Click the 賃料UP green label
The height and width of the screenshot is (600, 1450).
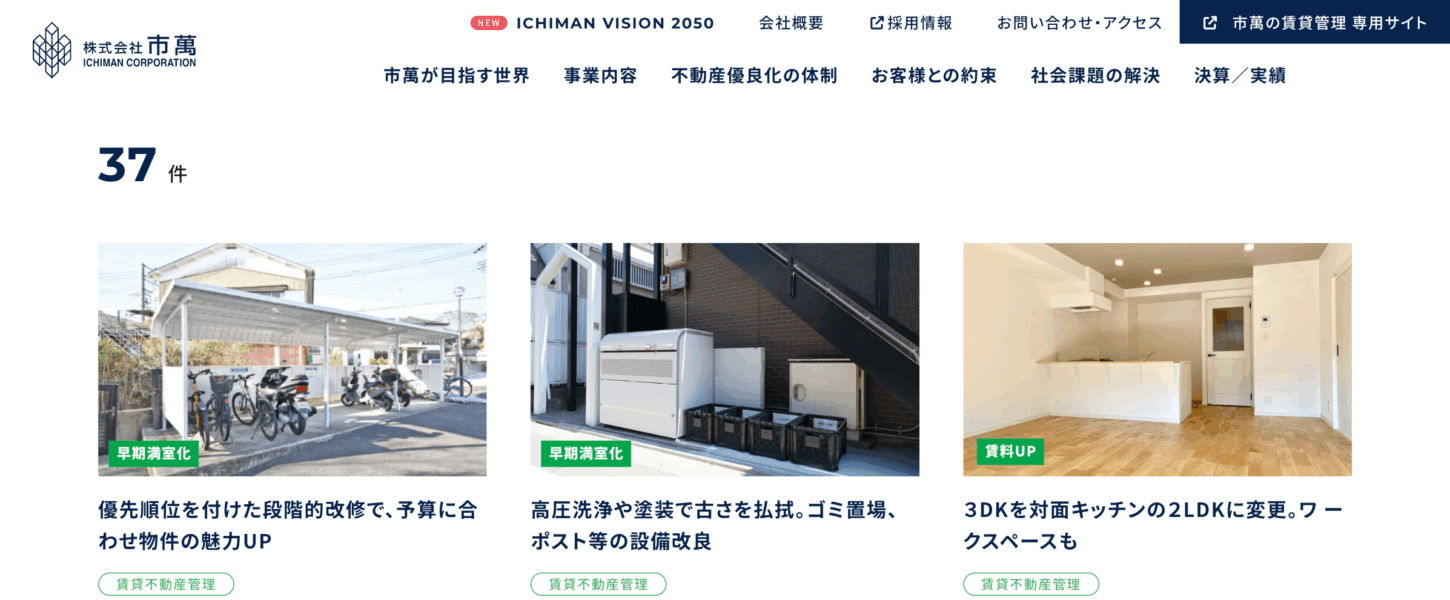point(1010,451)
